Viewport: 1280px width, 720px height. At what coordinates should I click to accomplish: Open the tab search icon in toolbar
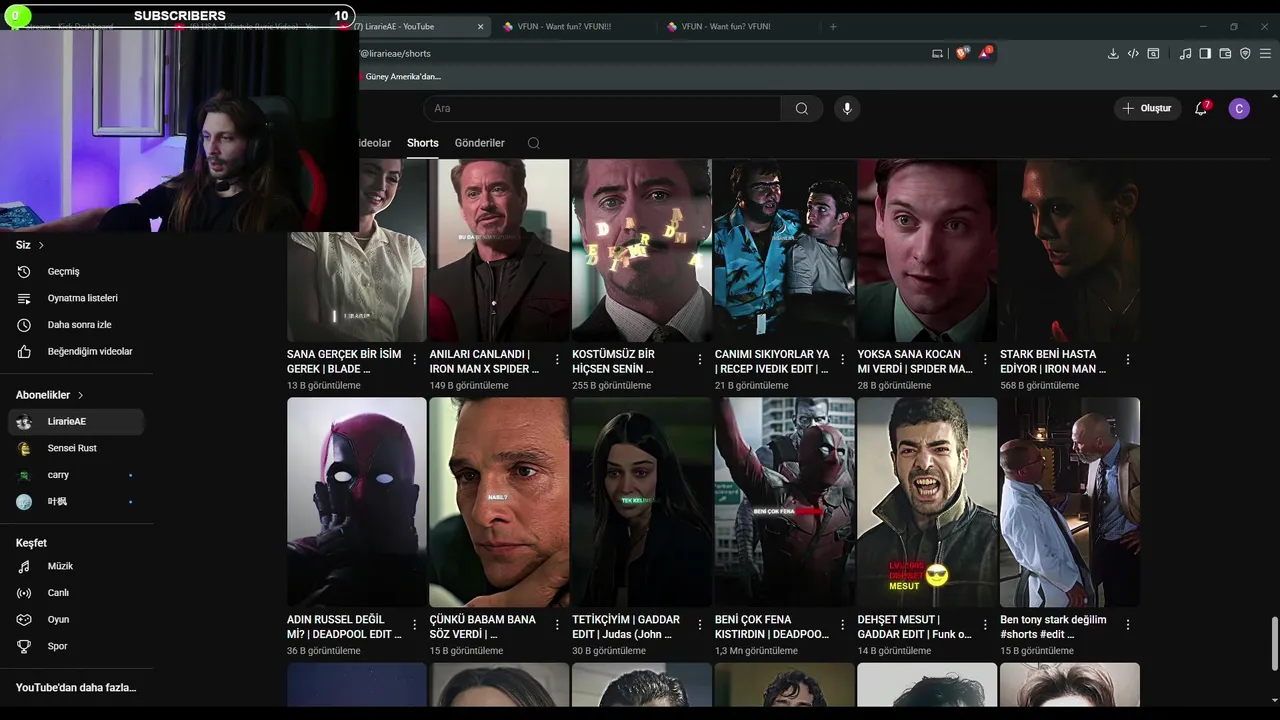1153,53
